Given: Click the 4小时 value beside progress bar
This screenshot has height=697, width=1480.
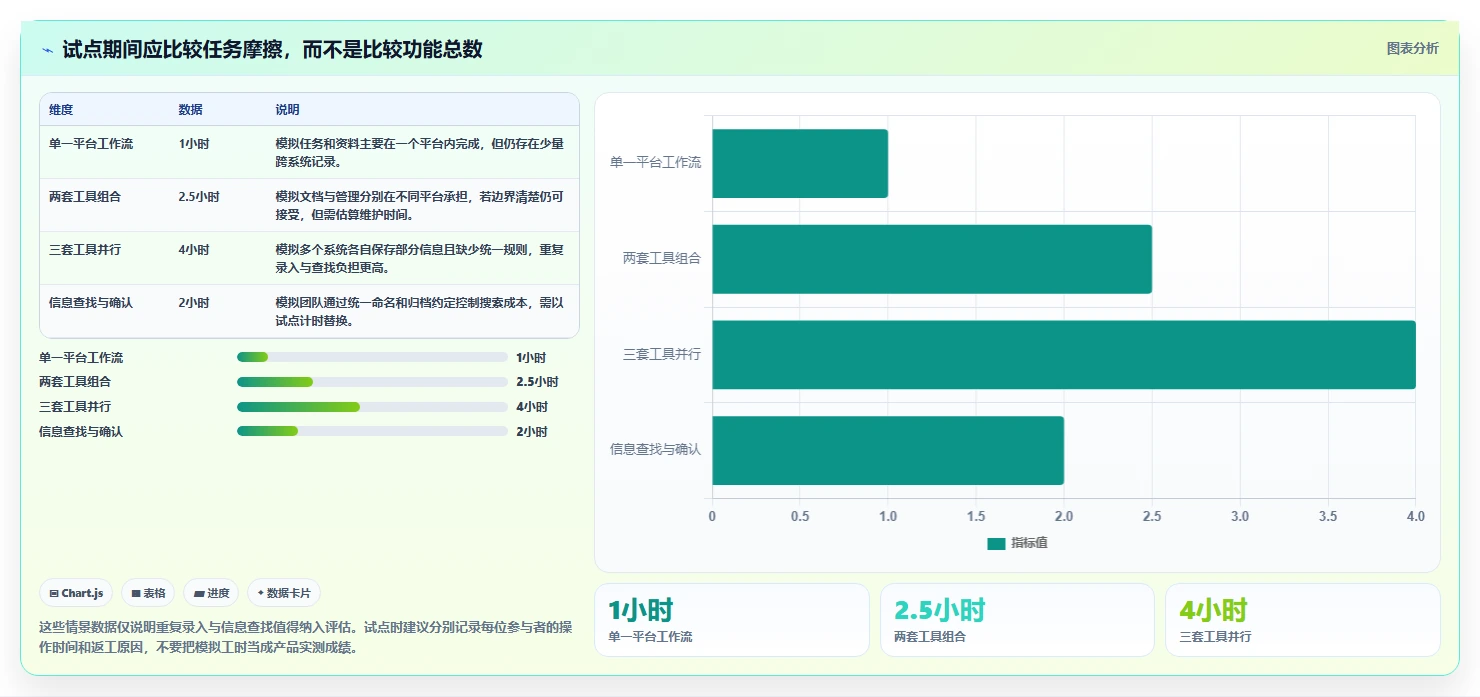Looking at the screenshot, I should coord(532,407).
